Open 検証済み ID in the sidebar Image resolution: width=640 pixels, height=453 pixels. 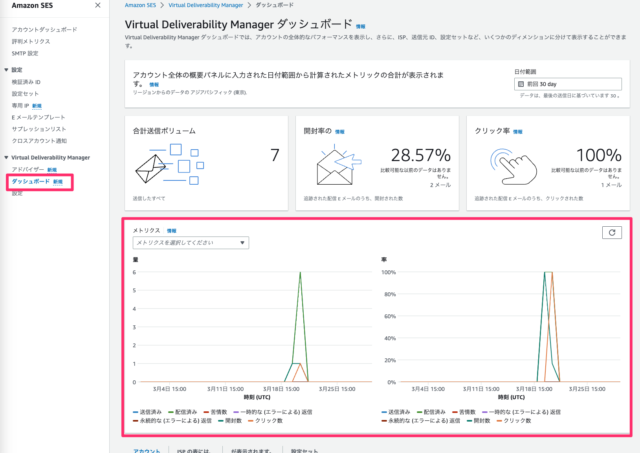click(26, 82)
